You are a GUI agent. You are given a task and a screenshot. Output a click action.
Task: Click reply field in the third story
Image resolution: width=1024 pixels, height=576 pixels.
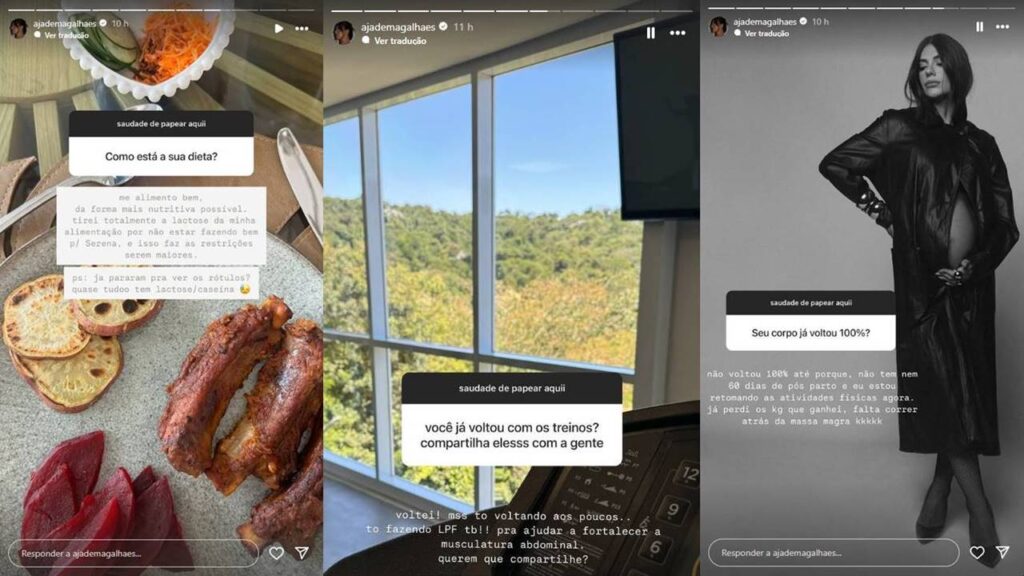833,552
